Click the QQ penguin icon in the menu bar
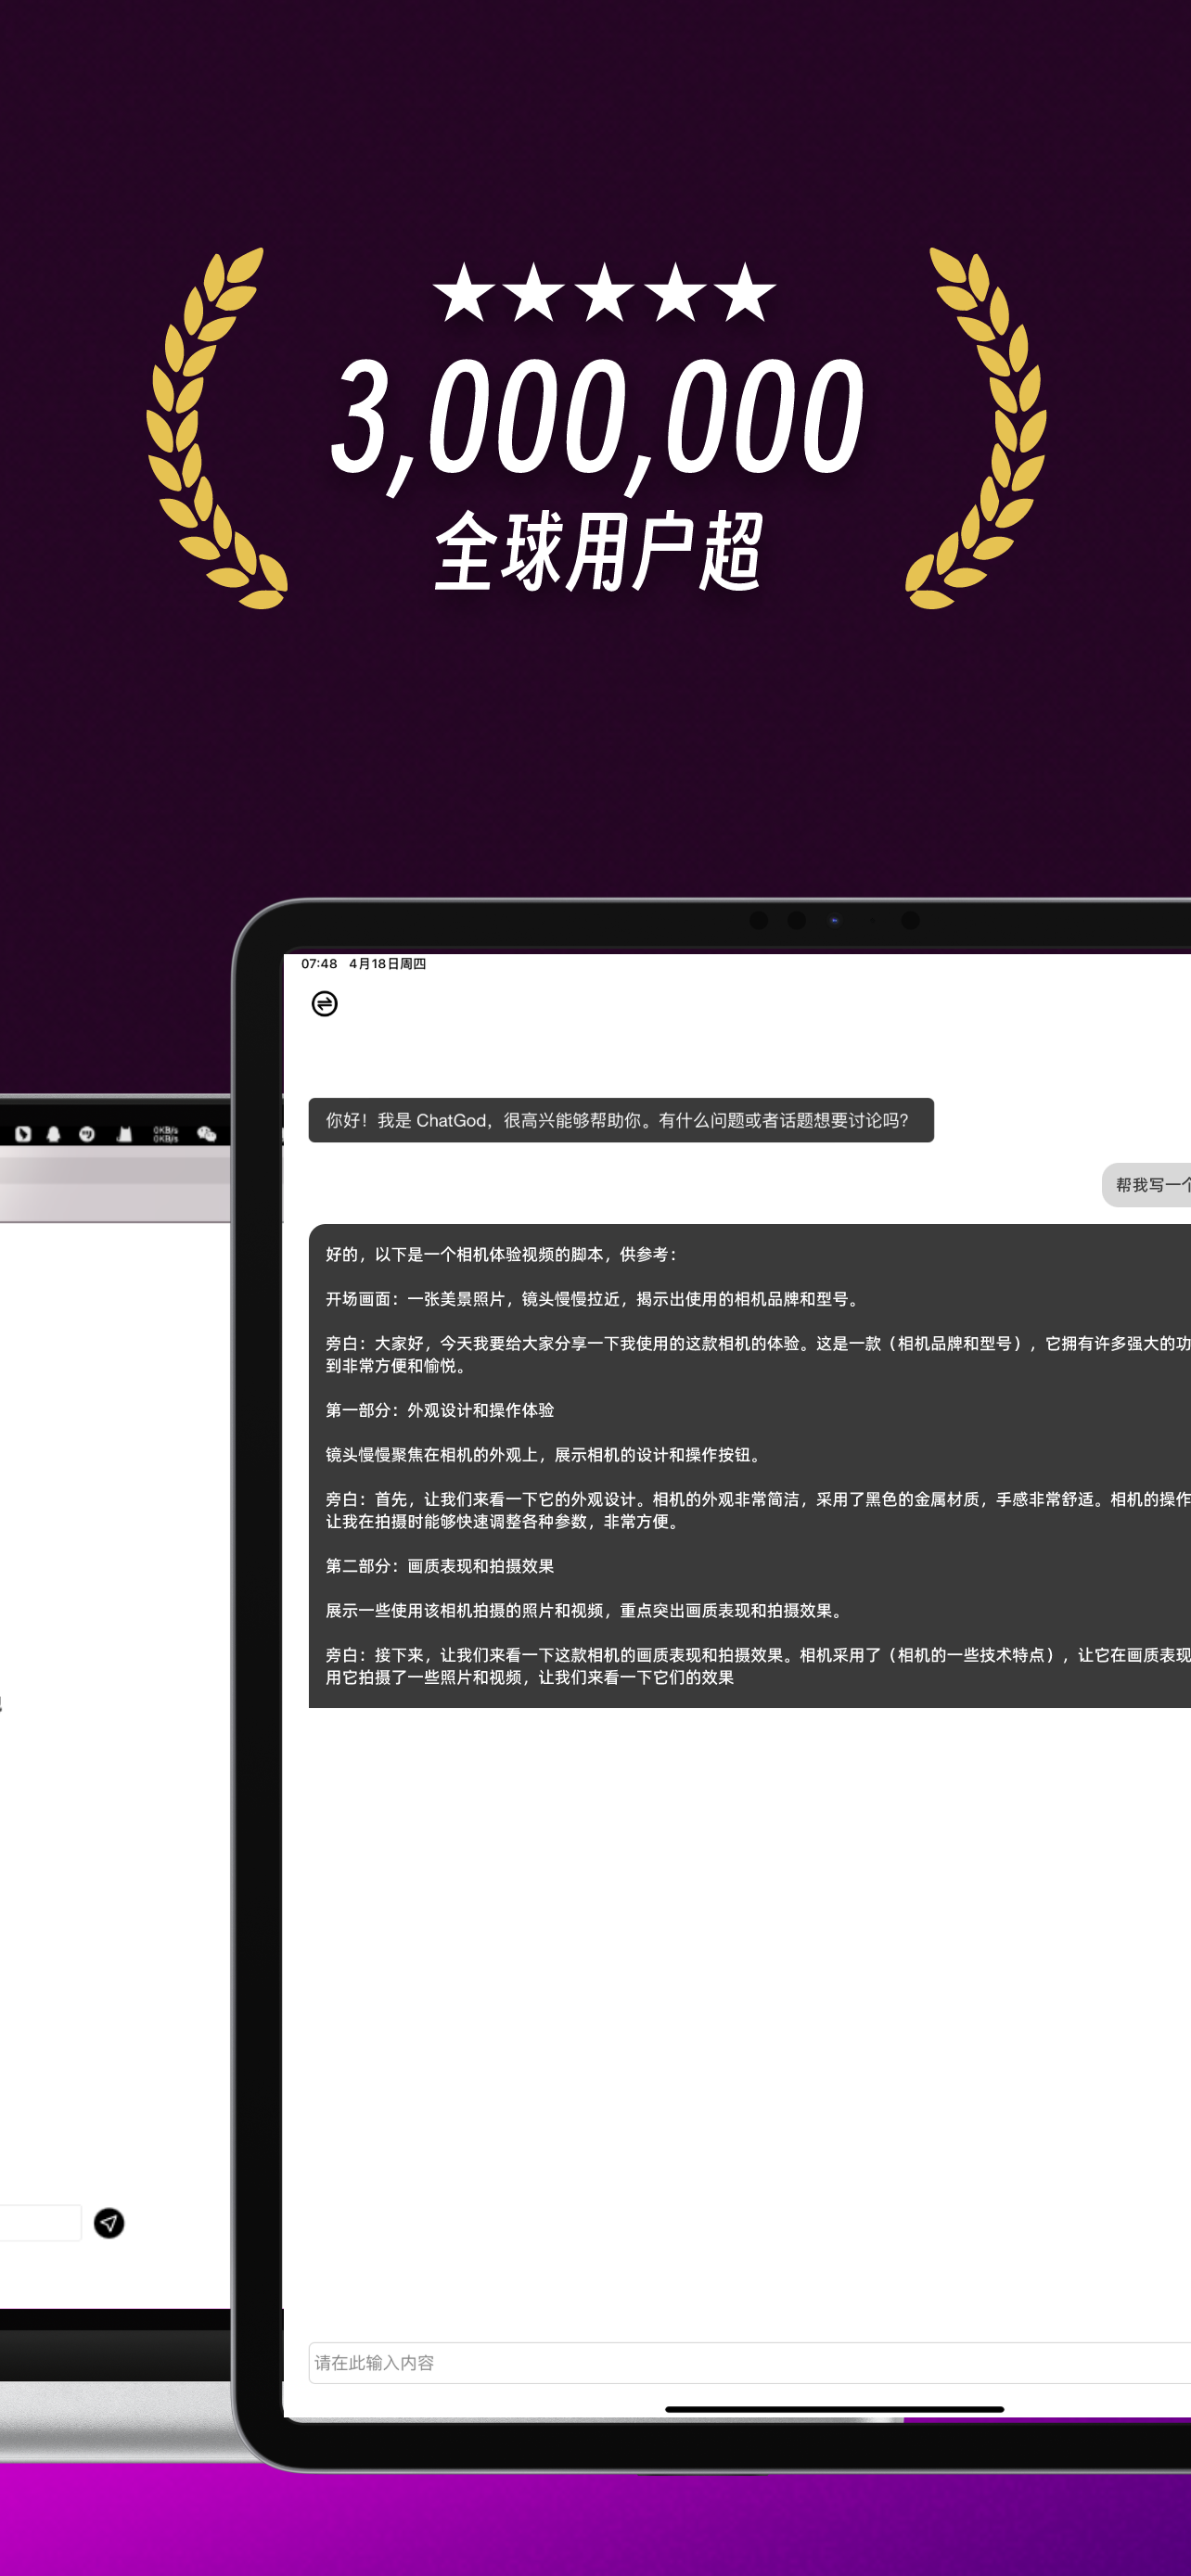The height and width of the screenshot is (2576, 1191). tap(54, 1133)
